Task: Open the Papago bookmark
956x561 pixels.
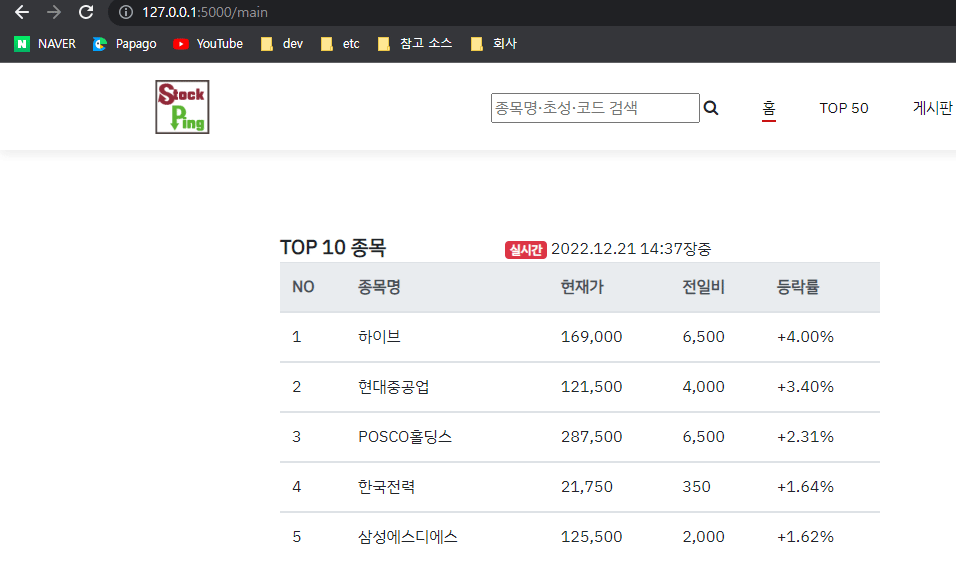Action: click(x=125, y=44)
